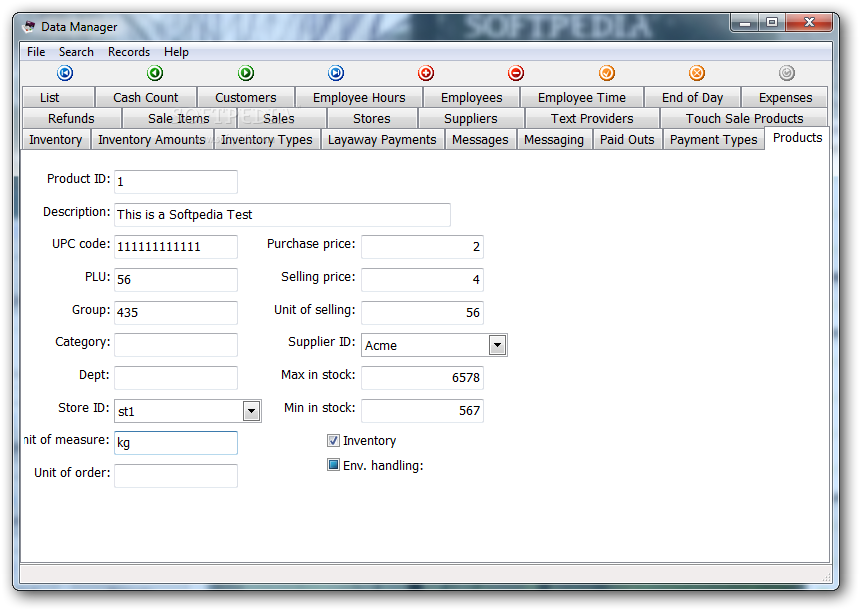Jump to last record using blue icon
This screenshot has height=611, width=860.
pos(336,73)
